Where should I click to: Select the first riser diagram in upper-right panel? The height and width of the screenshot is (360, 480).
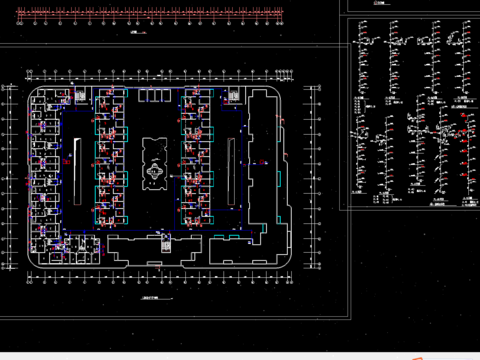tap(364, 58)
